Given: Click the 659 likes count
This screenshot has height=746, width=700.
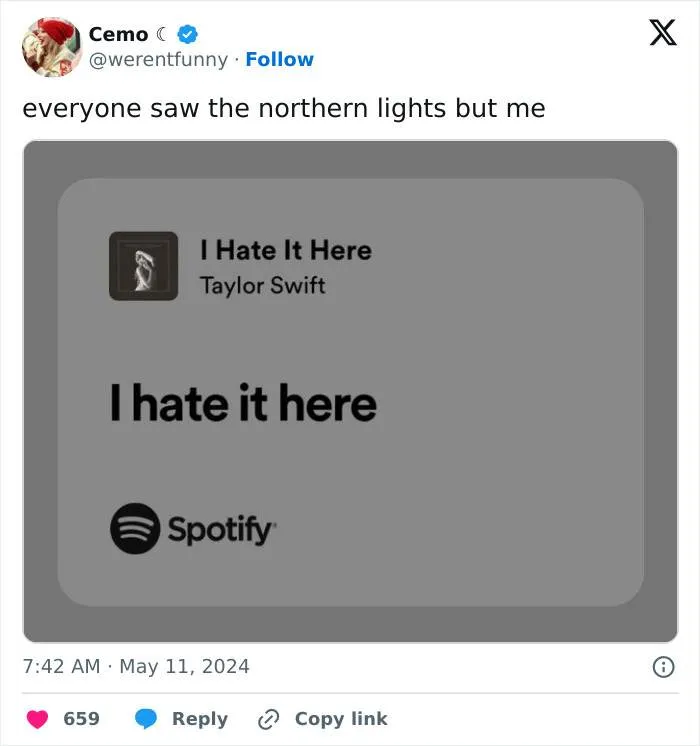Looking at the screenshot, I should (81, 719).
